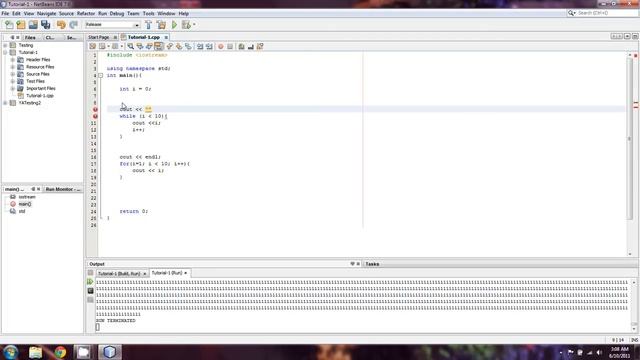Click the Save All toolbar icon
640x360 pixels.
(45, 24)
